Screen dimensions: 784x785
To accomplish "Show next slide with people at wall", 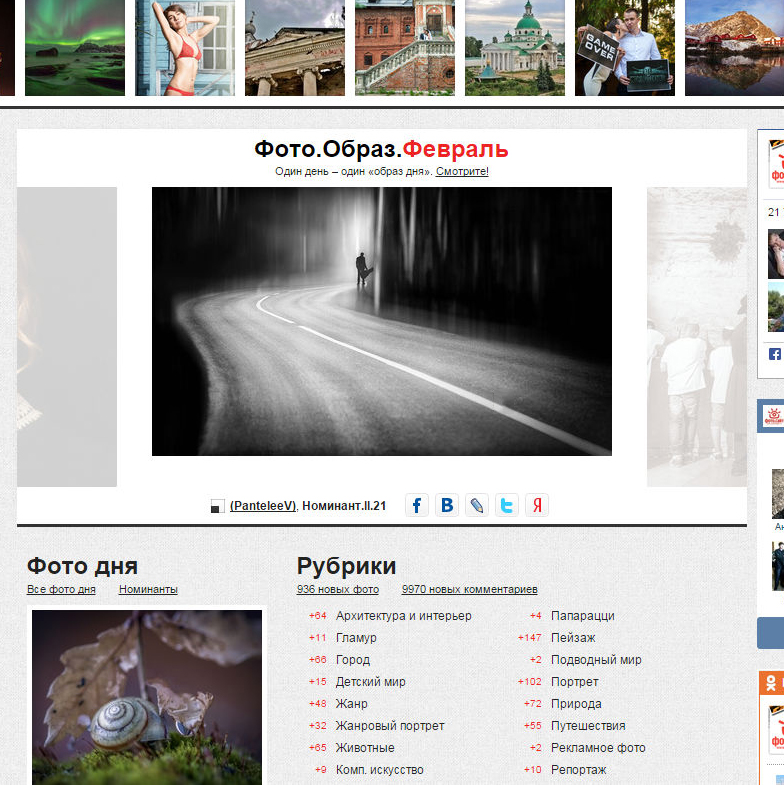I will tap(696, 337).
